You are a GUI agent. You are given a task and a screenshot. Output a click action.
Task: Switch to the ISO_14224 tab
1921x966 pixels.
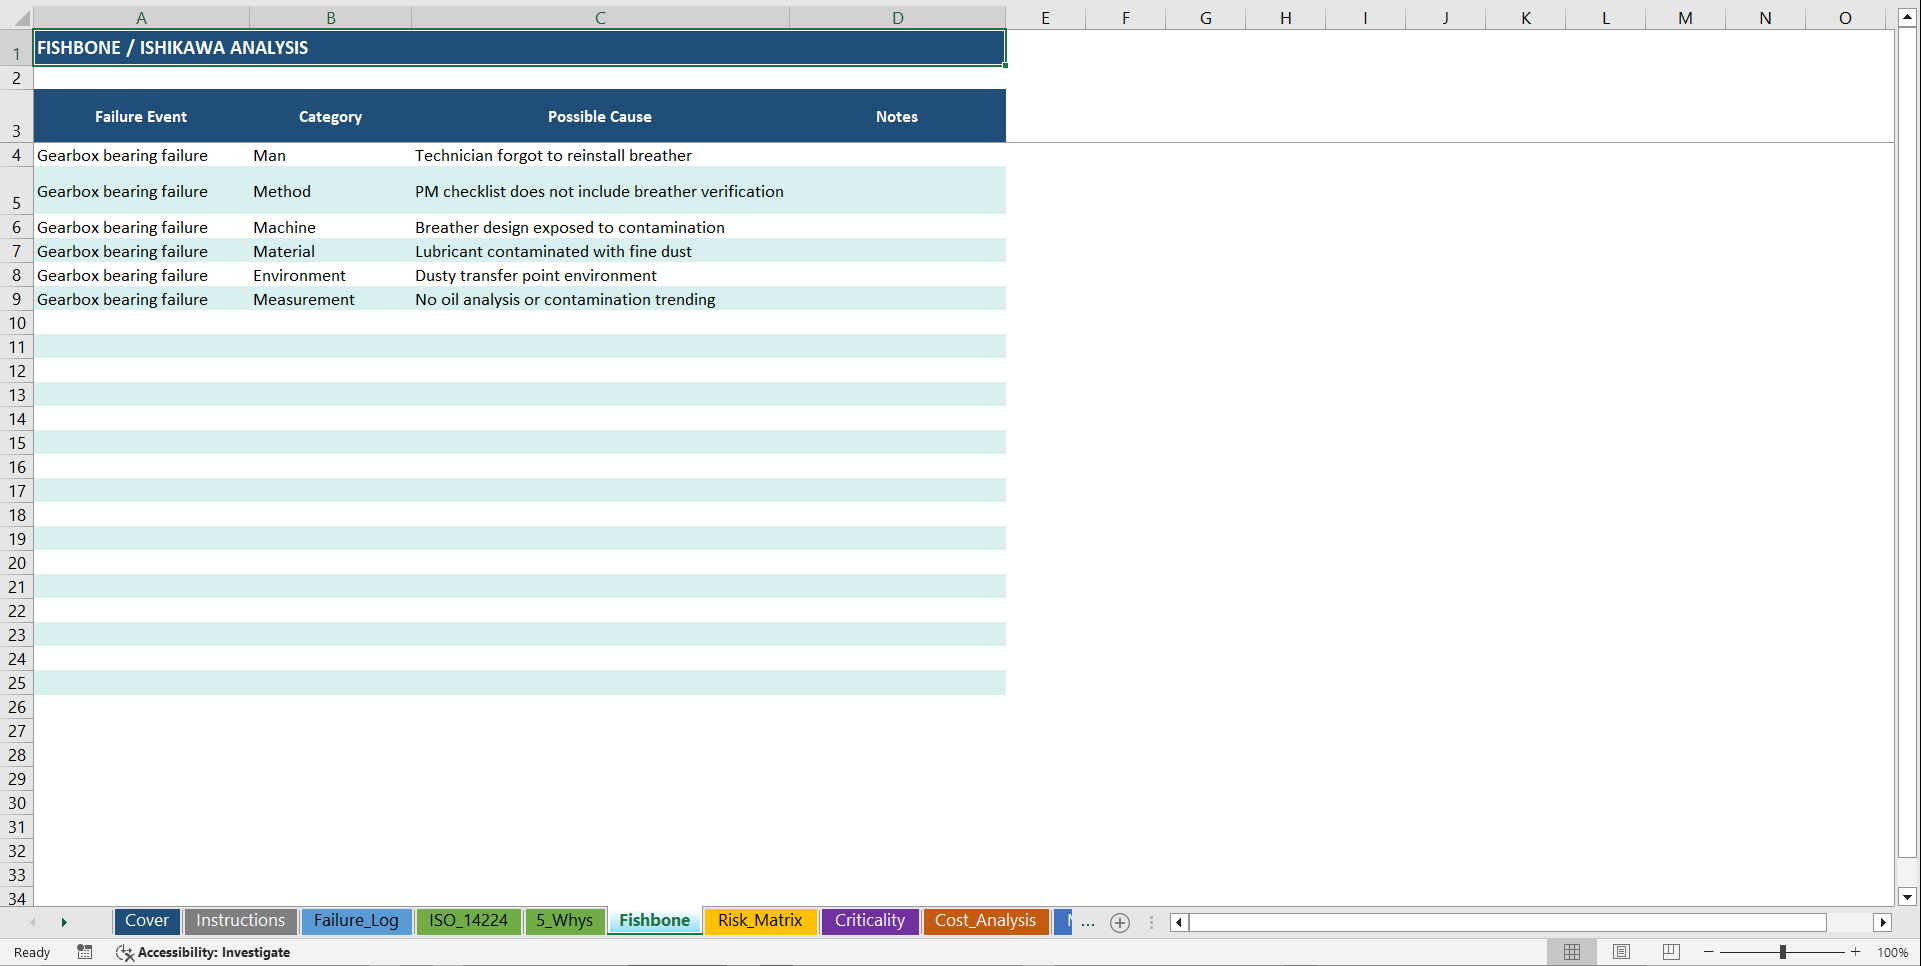coord(468,921)
